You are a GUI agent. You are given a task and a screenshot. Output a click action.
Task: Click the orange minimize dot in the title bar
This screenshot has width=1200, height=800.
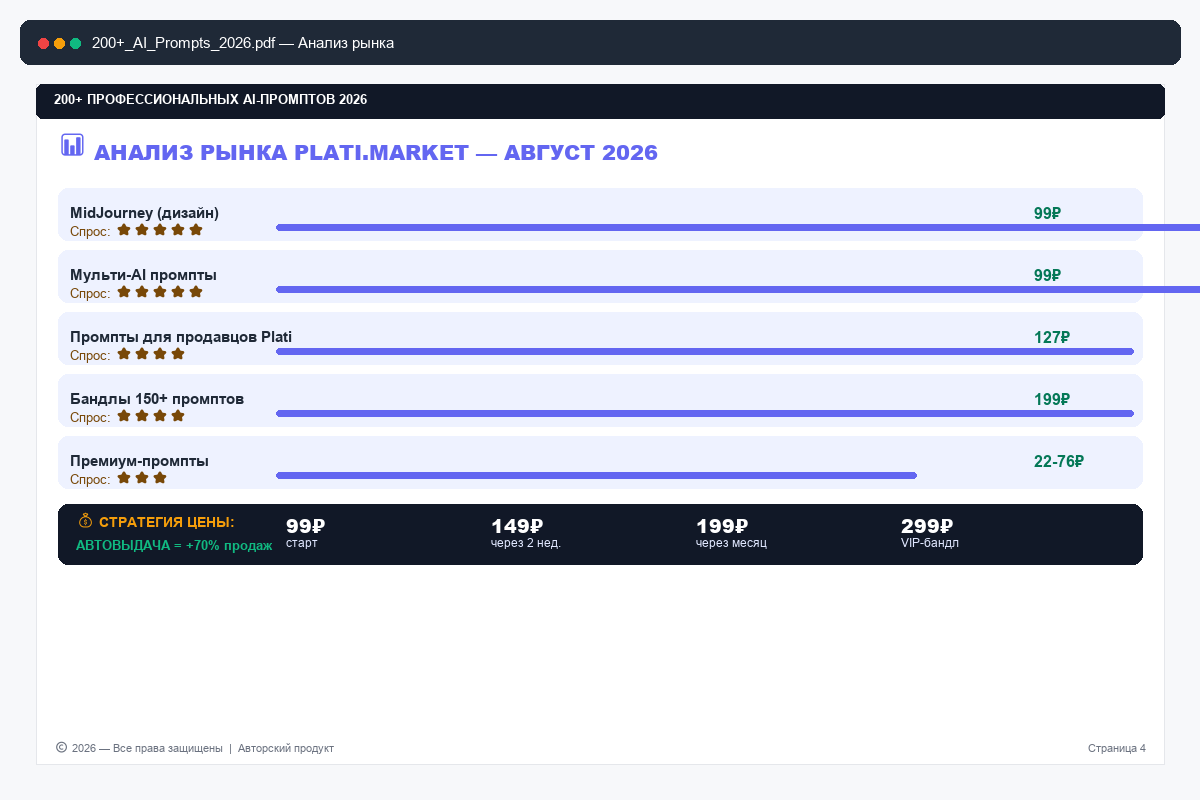60,44
